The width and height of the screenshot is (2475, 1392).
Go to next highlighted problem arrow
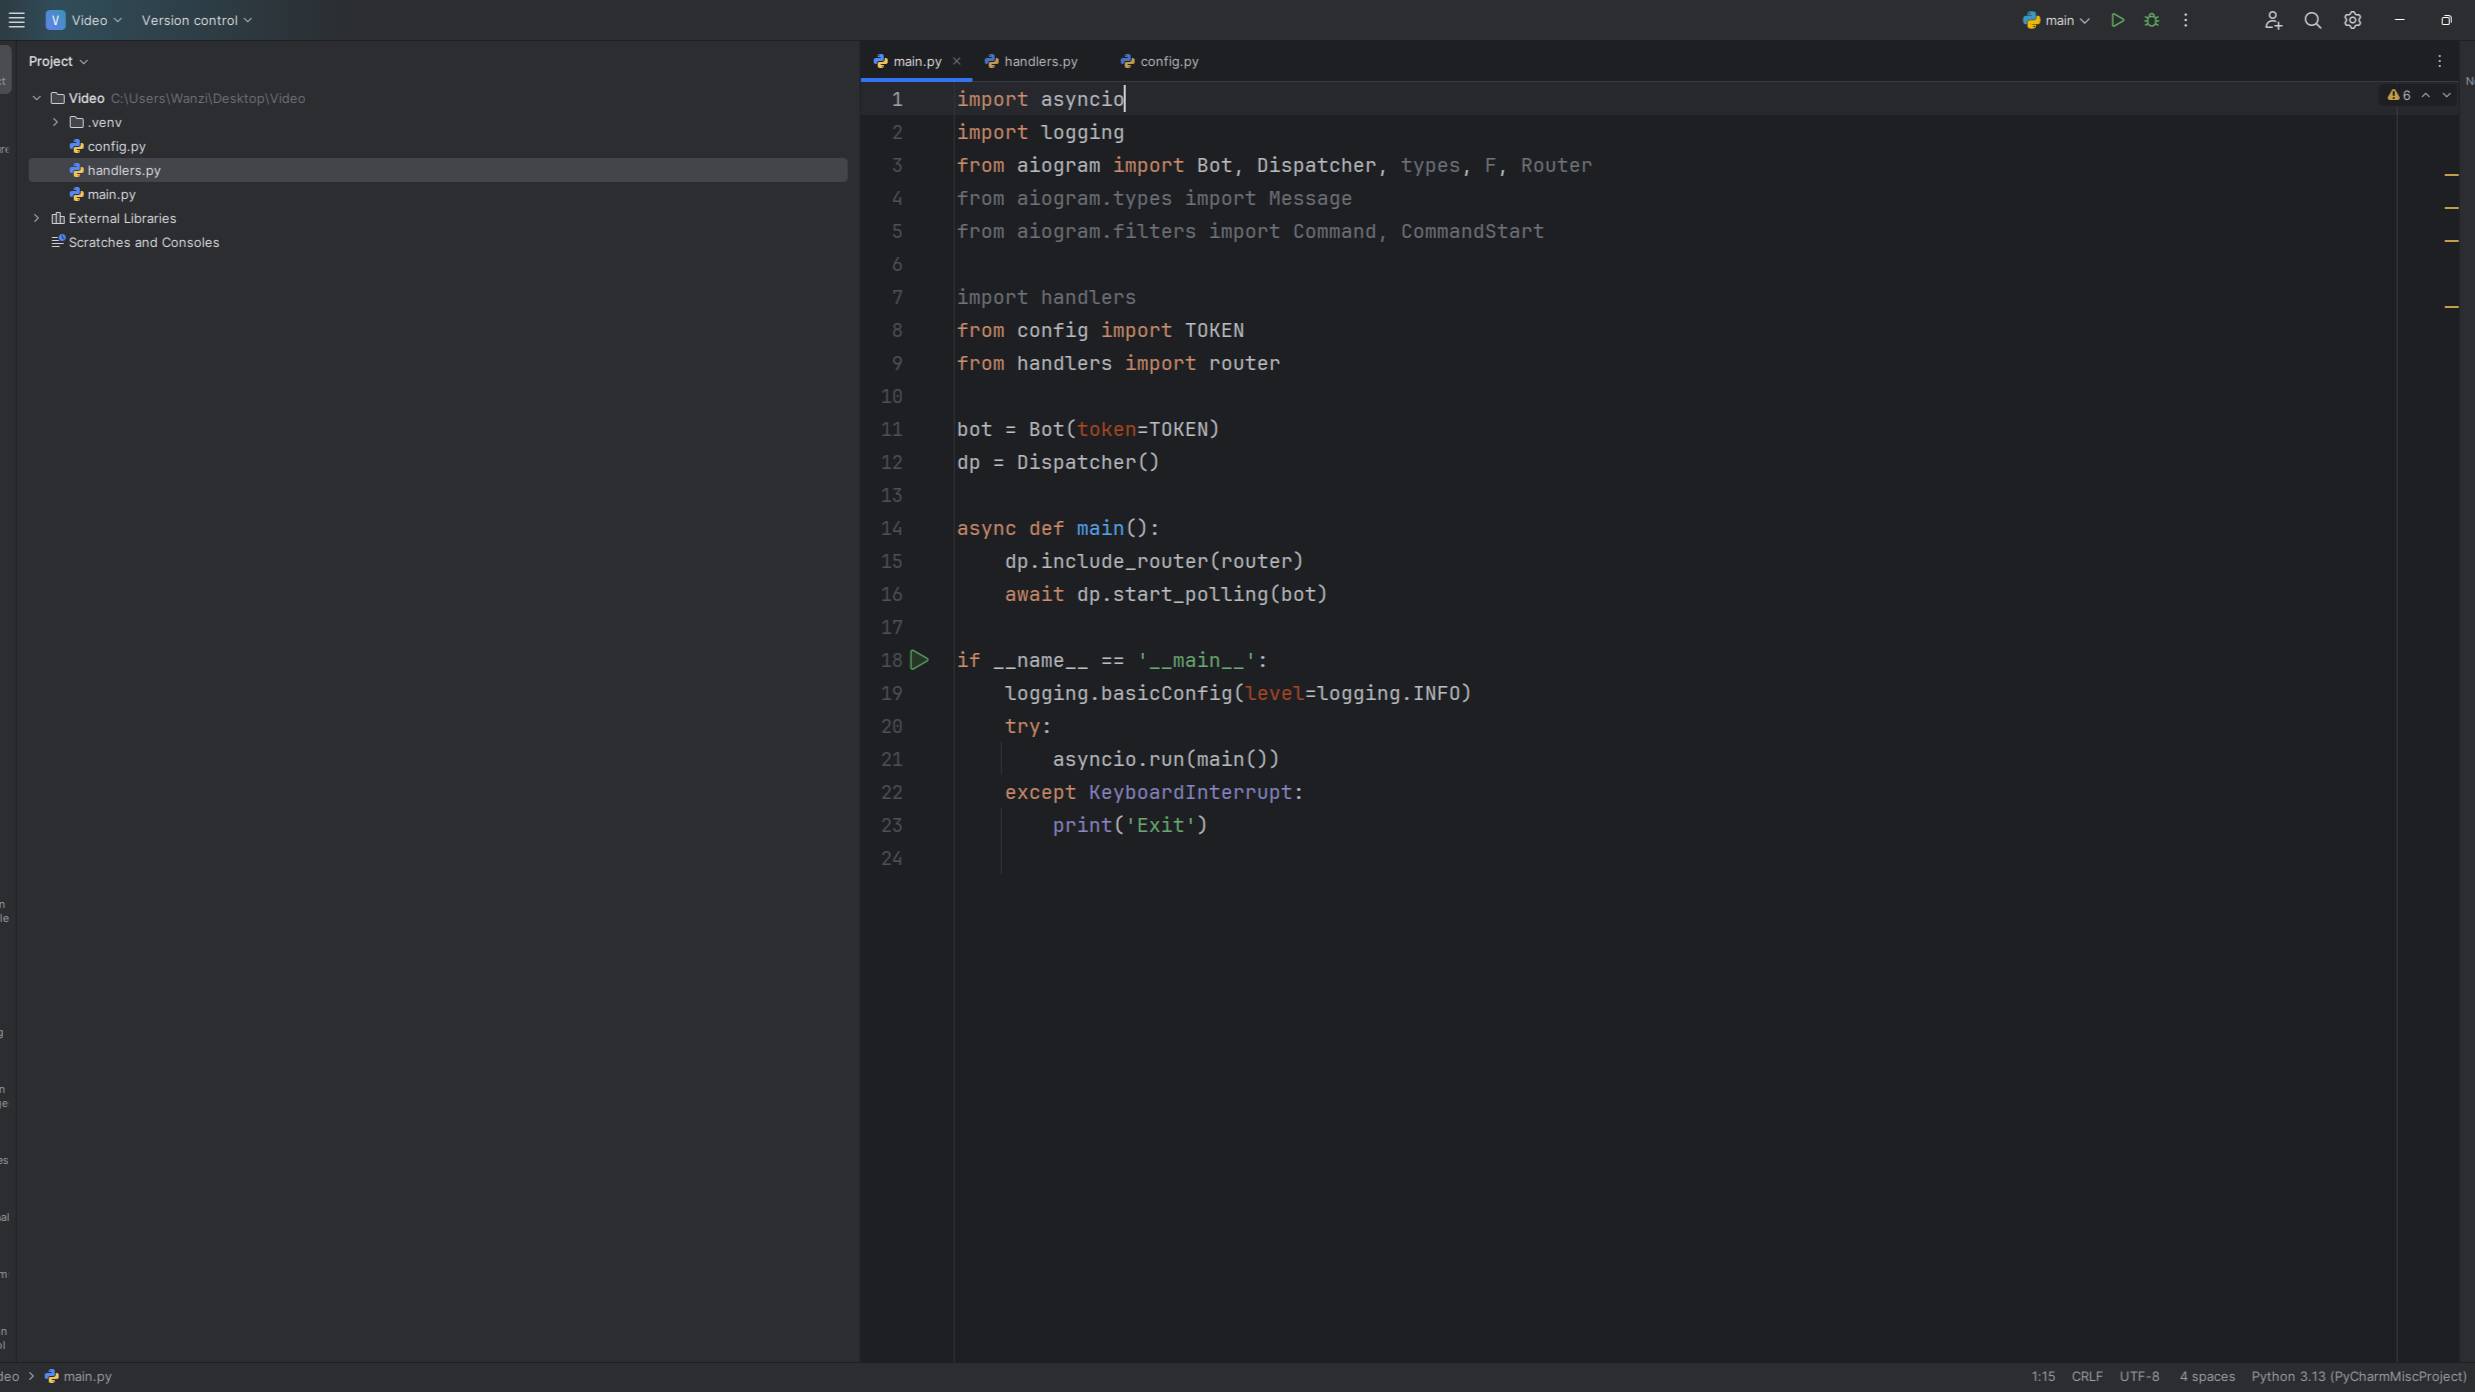pos(2446,95)
